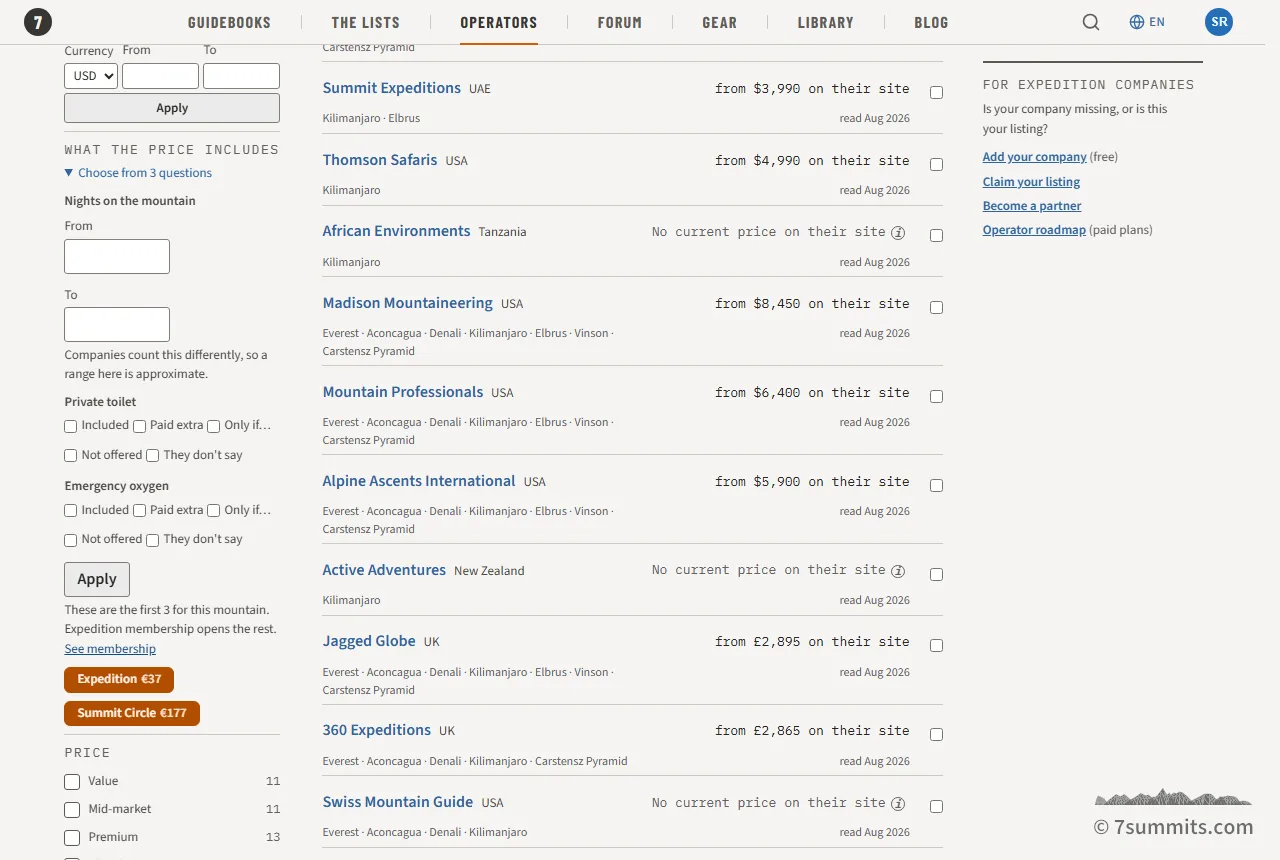Select the Madison Mountaineering row checkbox

click(x=936, y=308)
